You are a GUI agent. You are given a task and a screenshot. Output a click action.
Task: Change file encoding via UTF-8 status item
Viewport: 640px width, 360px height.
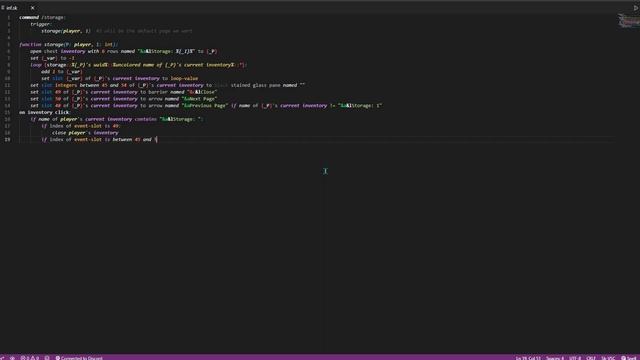coord(575,358)
